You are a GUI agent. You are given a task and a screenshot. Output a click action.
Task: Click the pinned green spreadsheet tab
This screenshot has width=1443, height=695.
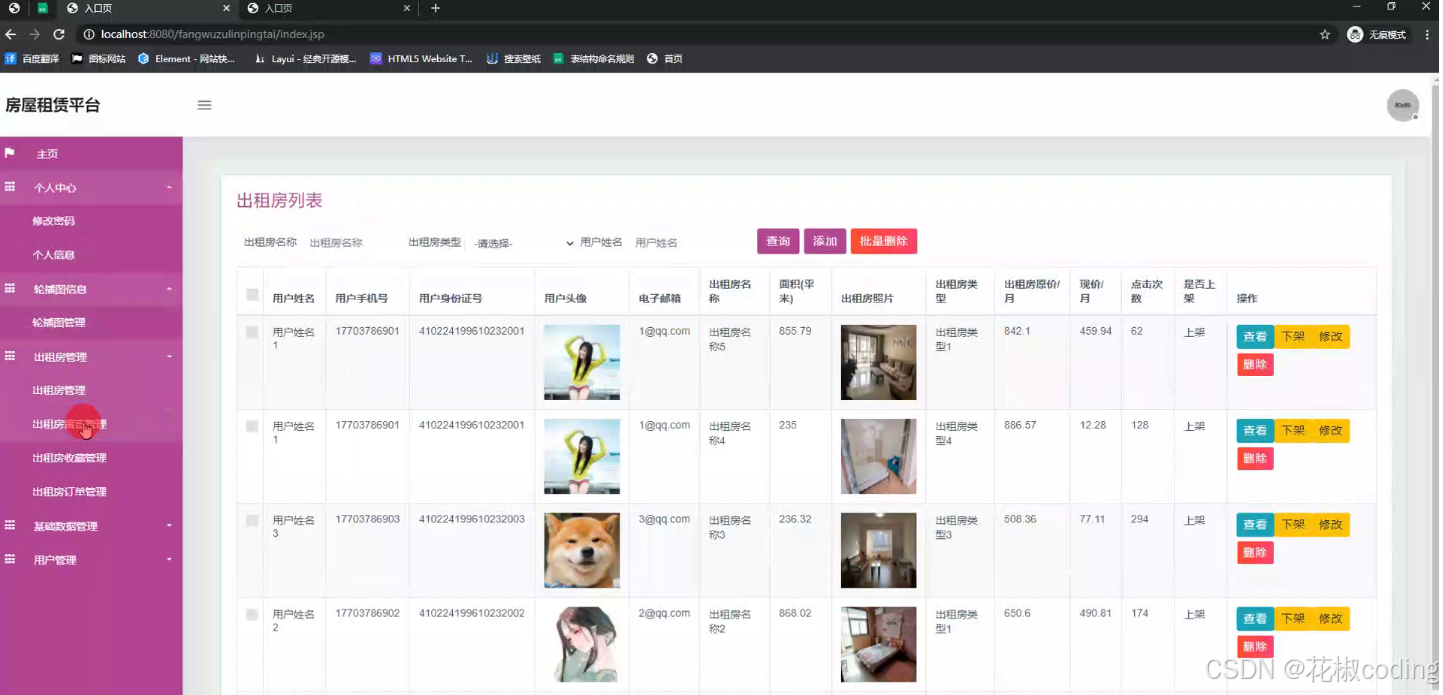pyautogui.click(x=42, y=8)
